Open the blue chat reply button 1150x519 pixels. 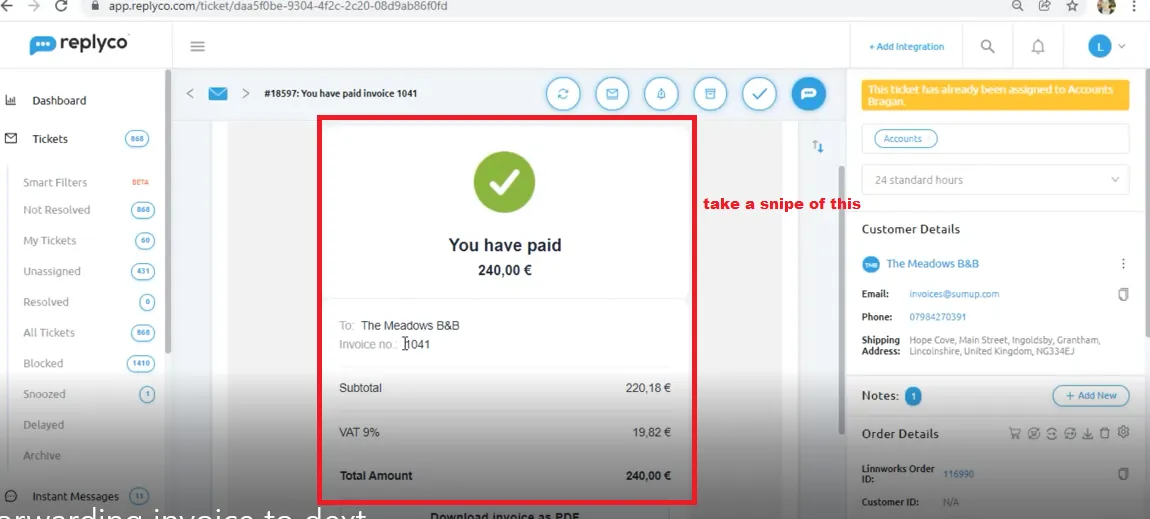point(808,94)
